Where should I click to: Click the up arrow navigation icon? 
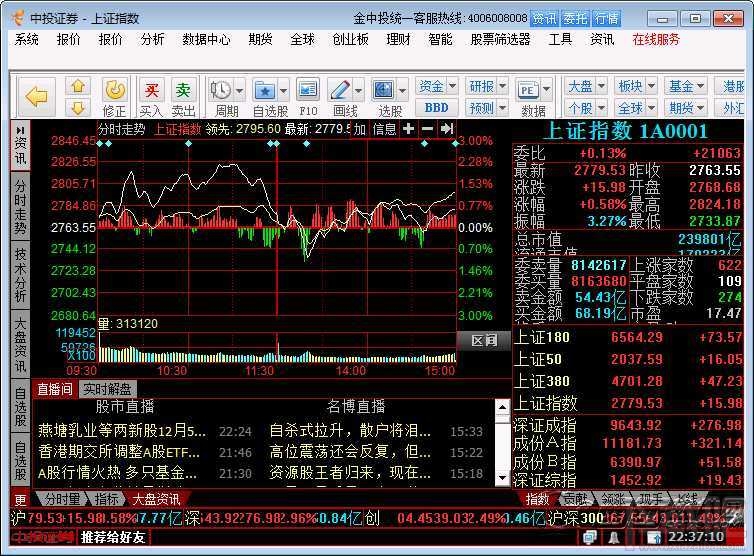[x=78, y=86]
